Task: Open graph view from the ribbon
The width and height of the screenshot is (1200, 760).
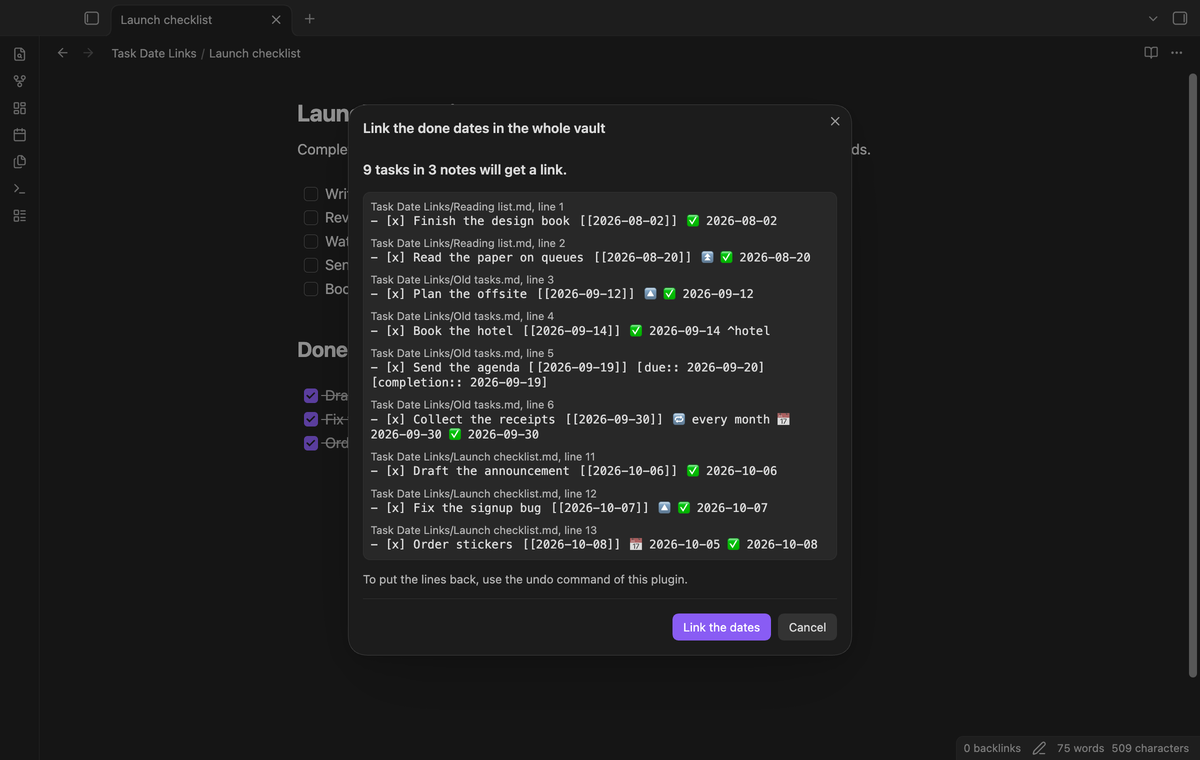Action: [20, 80]
